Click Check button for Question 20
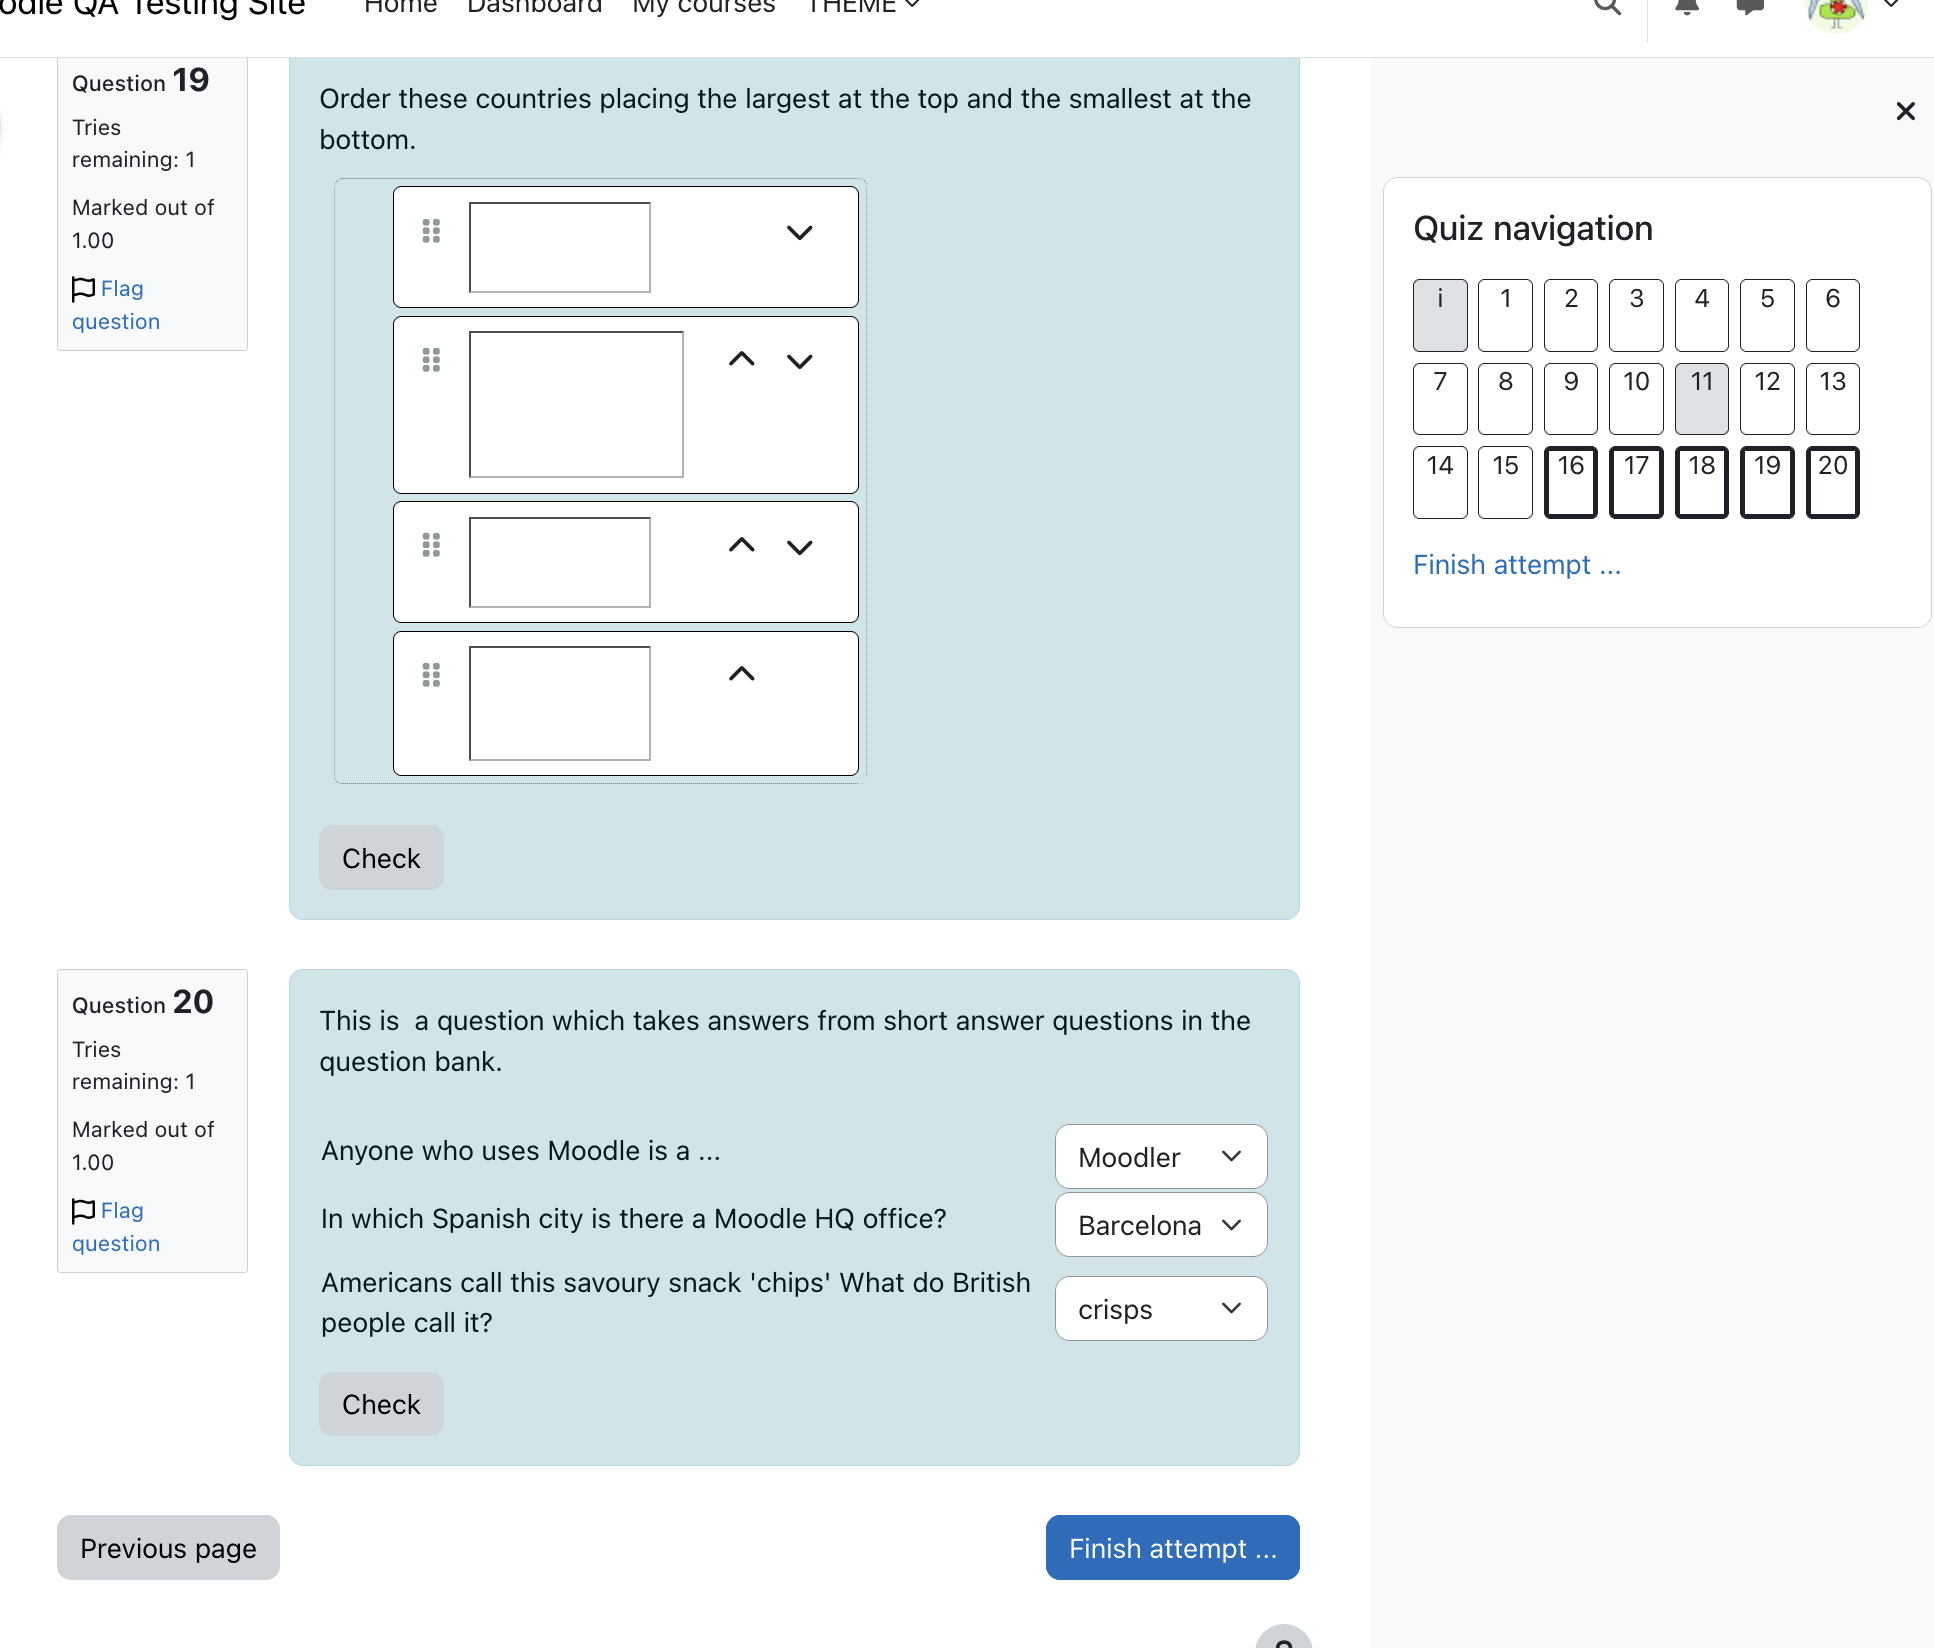Viewport: 1934px width, 1648px height. tap(381, 1404)
